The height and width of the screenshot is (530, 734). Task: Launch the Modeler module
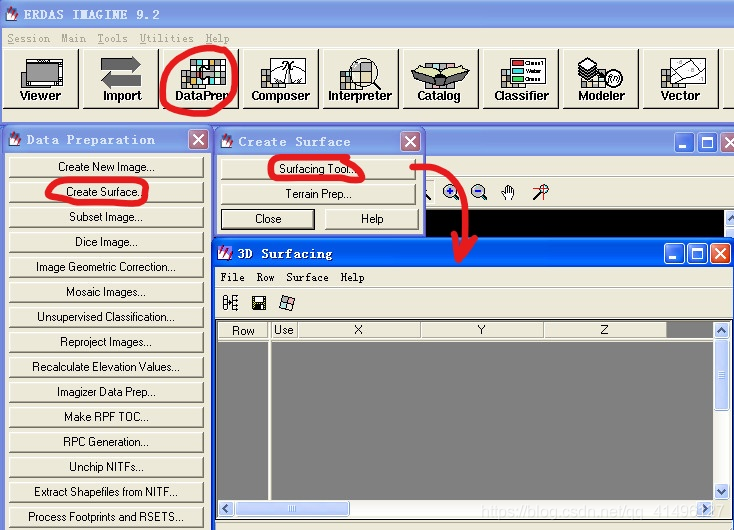tap(601, 79)
